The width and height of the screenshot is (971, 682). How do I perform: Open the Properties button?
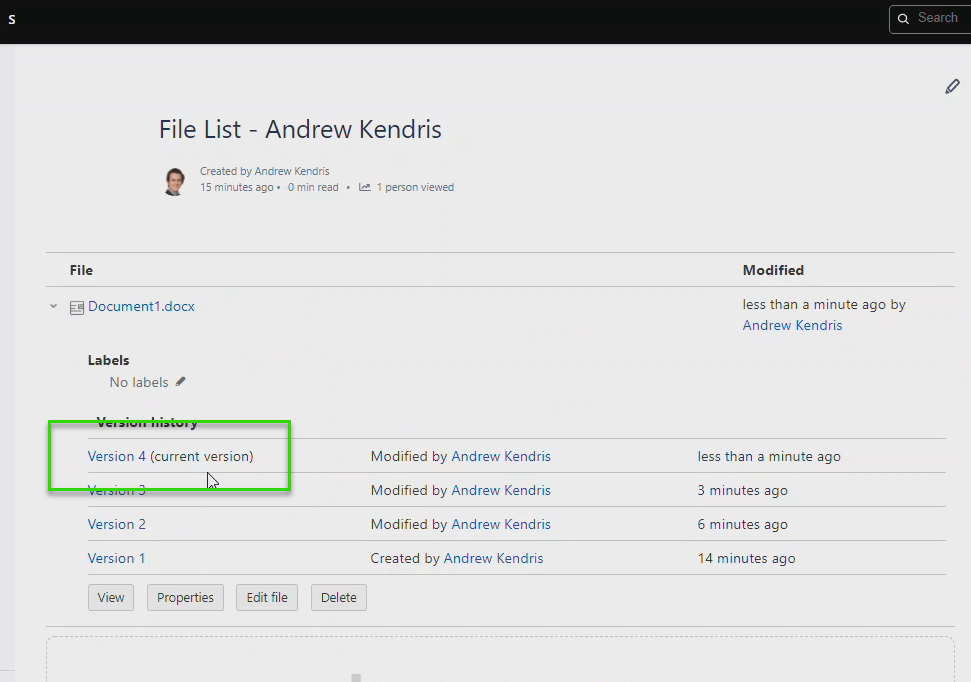185,597
